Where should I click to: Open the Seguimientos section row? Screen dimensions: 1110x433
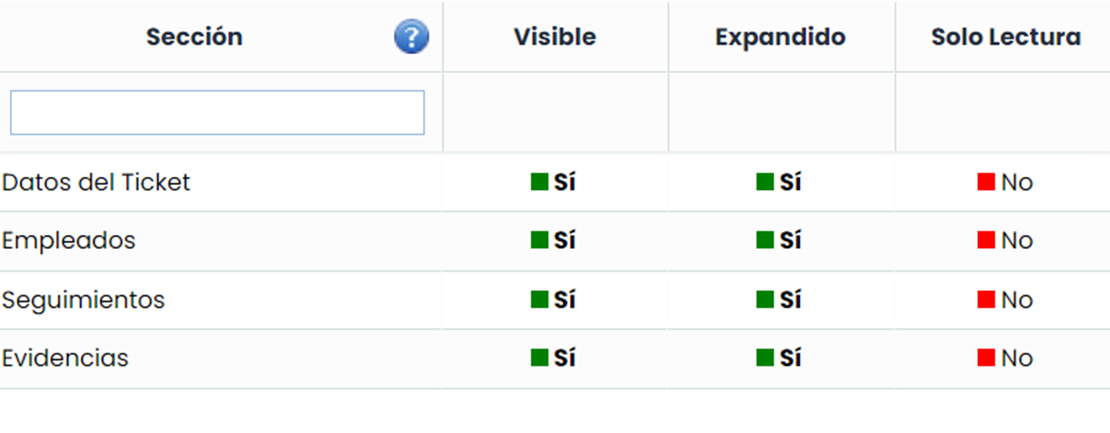(84, 300)
